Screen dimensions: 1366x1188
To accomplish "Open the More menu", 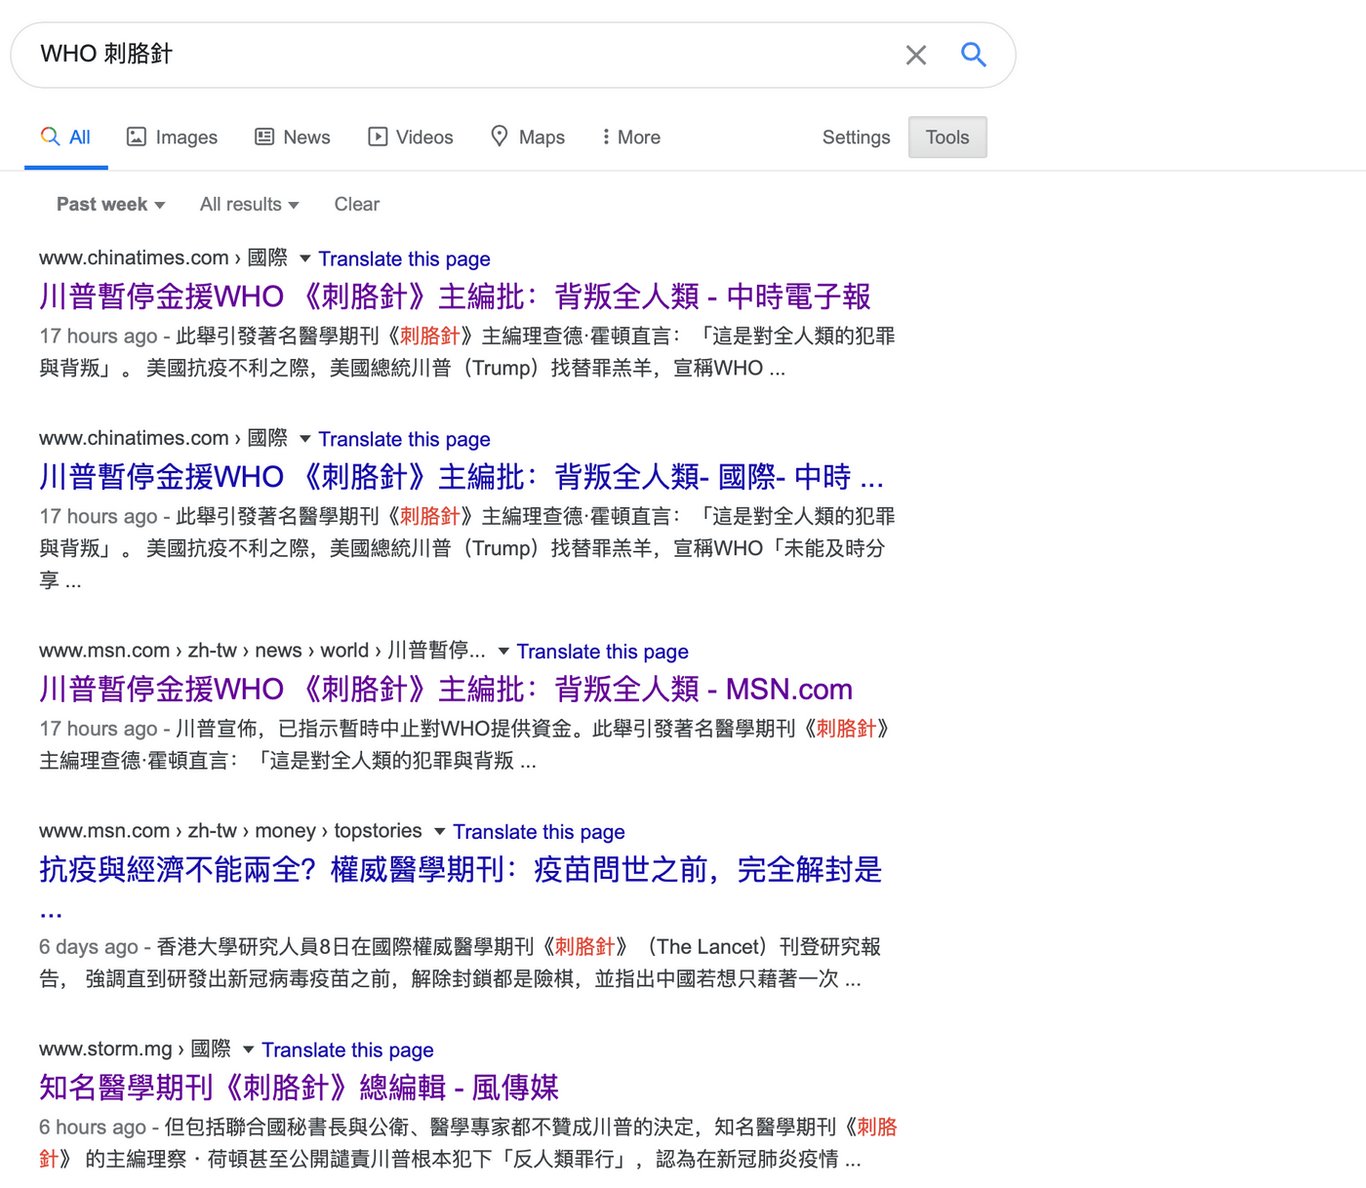I will [631, 137].
